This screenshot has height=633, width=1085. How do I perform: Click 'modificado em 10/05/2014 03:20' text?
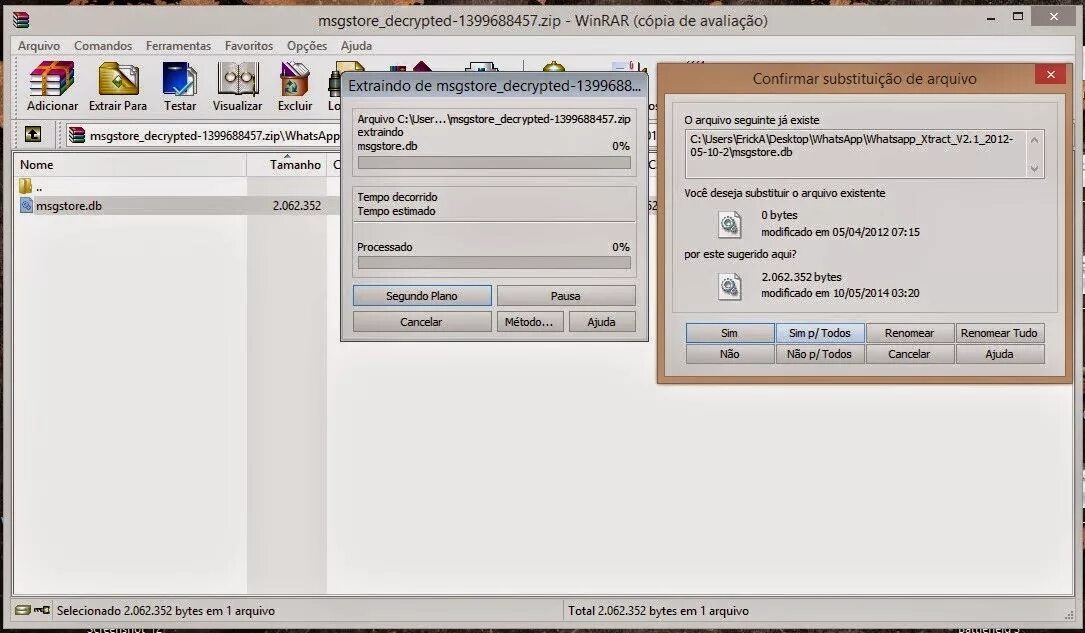pyautogui.click(x=840, y=293)
